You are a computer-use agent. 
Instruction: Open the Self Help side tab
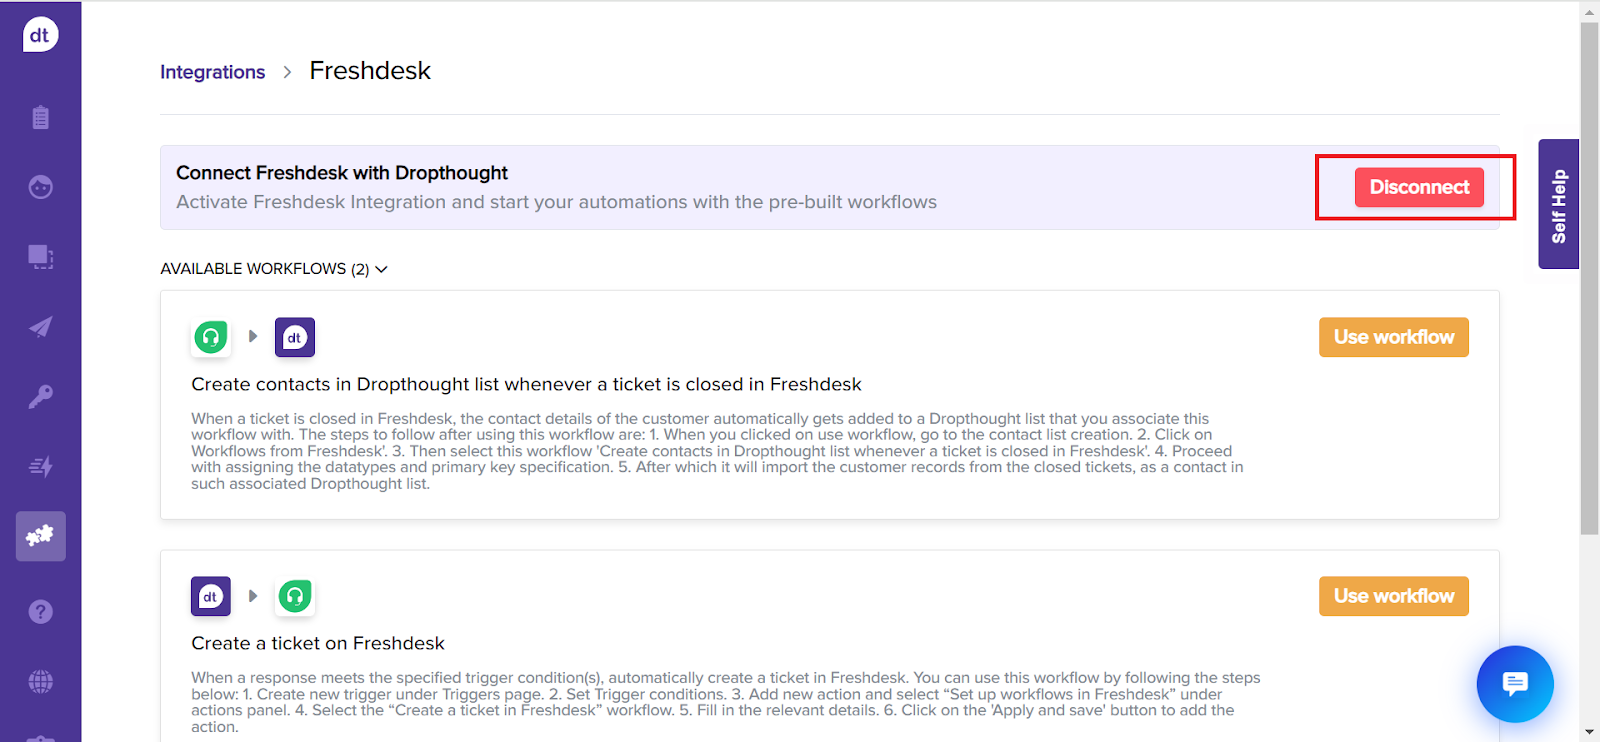tap(1558, 205)
